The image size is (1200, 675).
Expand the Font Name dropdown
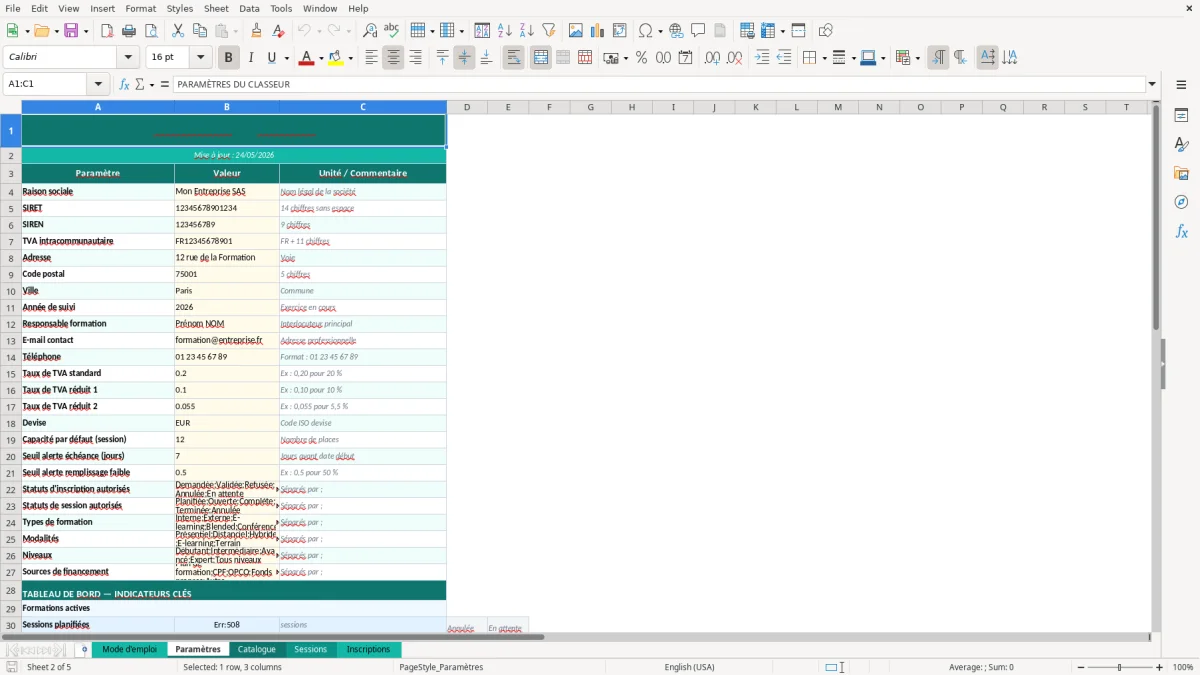pyautogui.click(x=127, y=58)
